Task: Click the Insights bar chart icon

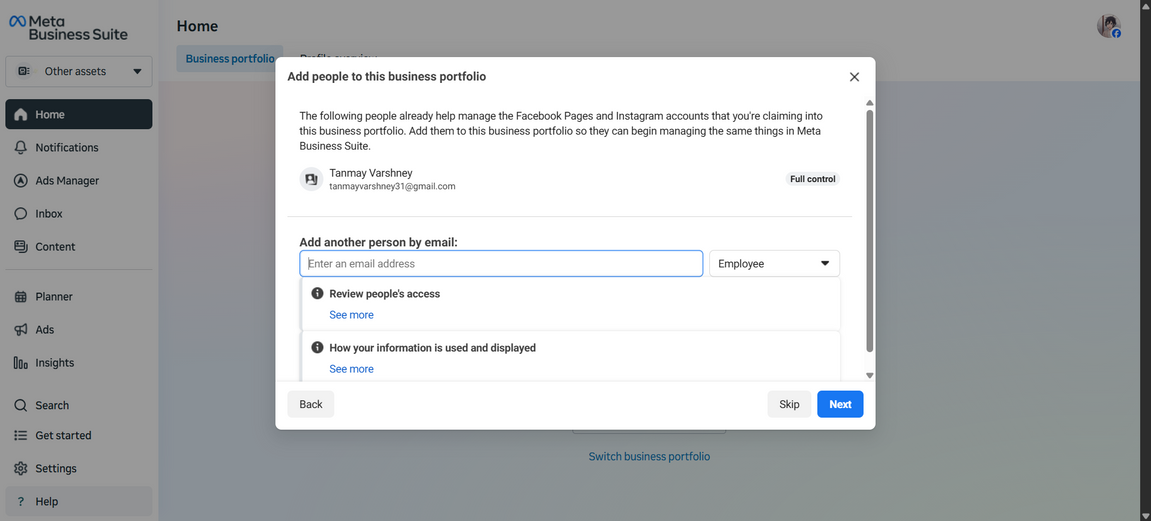Action: click(x=21, y=363)
